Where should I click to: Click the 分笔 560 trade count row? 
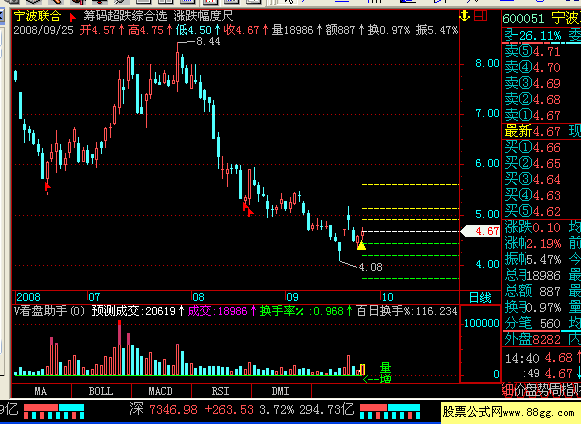532,324
